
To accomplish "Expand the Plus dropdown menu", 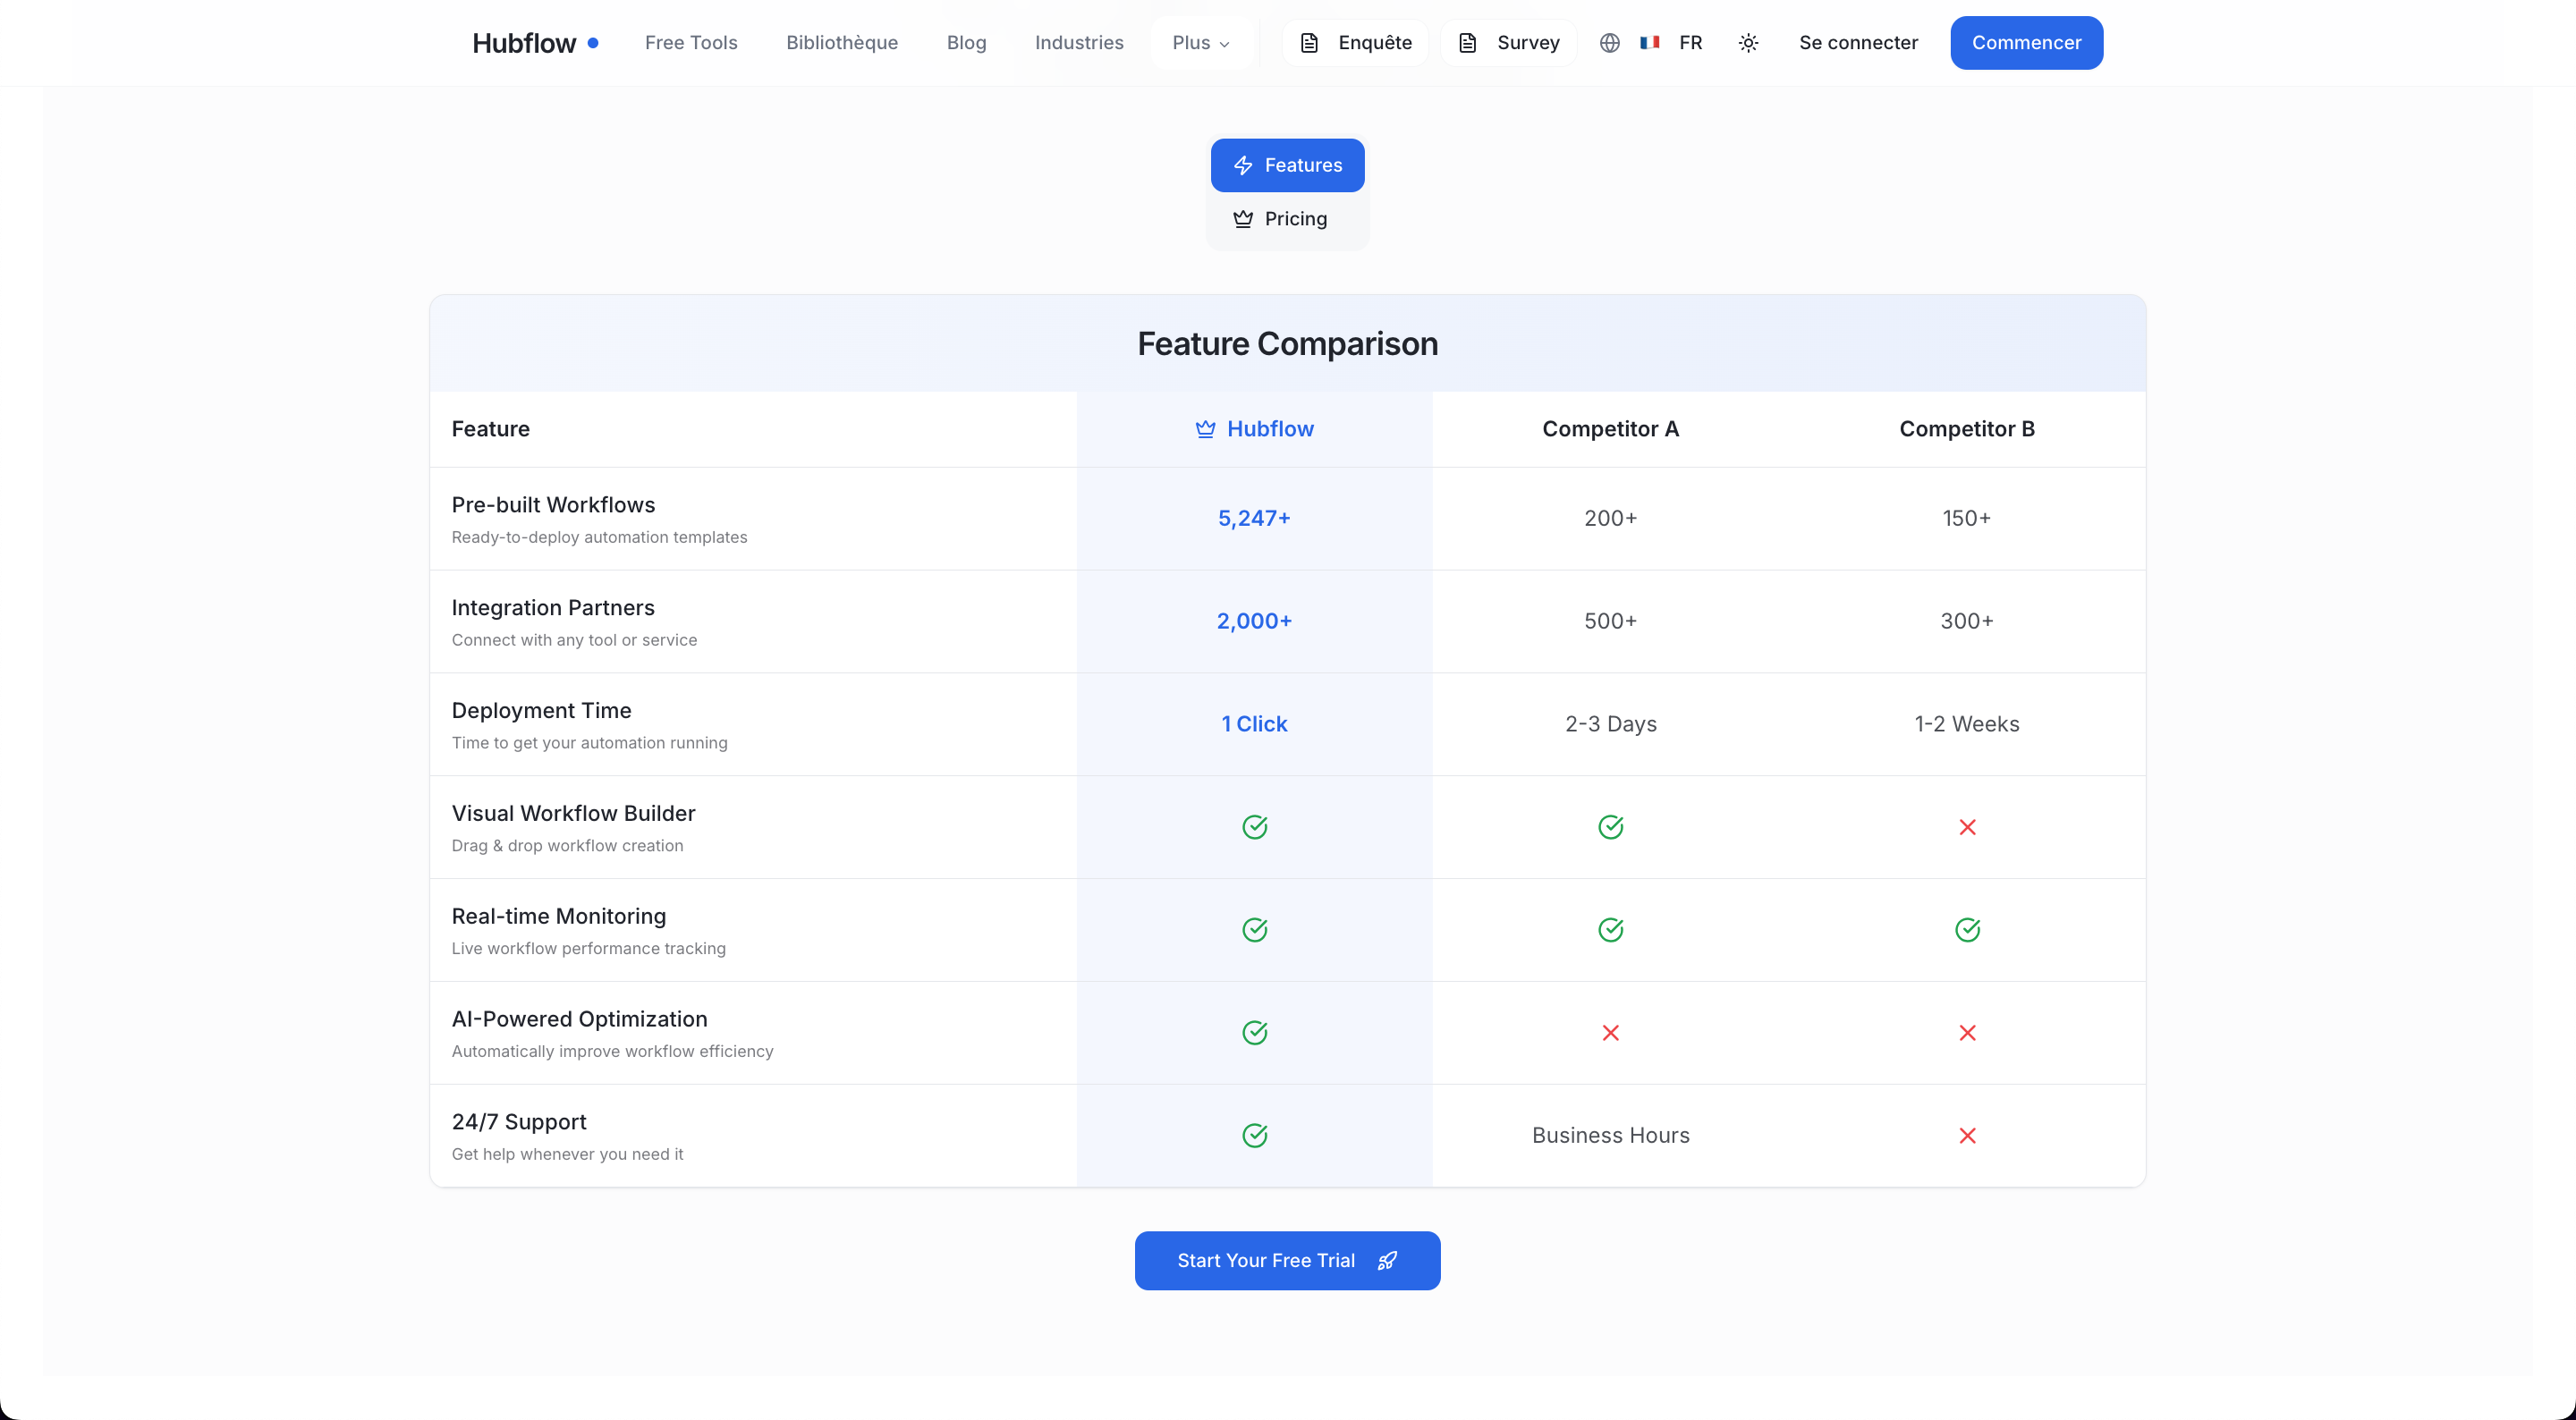I will 1200,43.
